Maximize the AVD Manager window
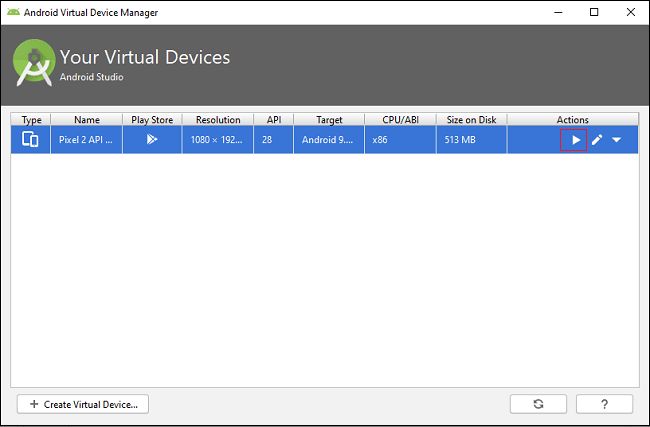 594,12
